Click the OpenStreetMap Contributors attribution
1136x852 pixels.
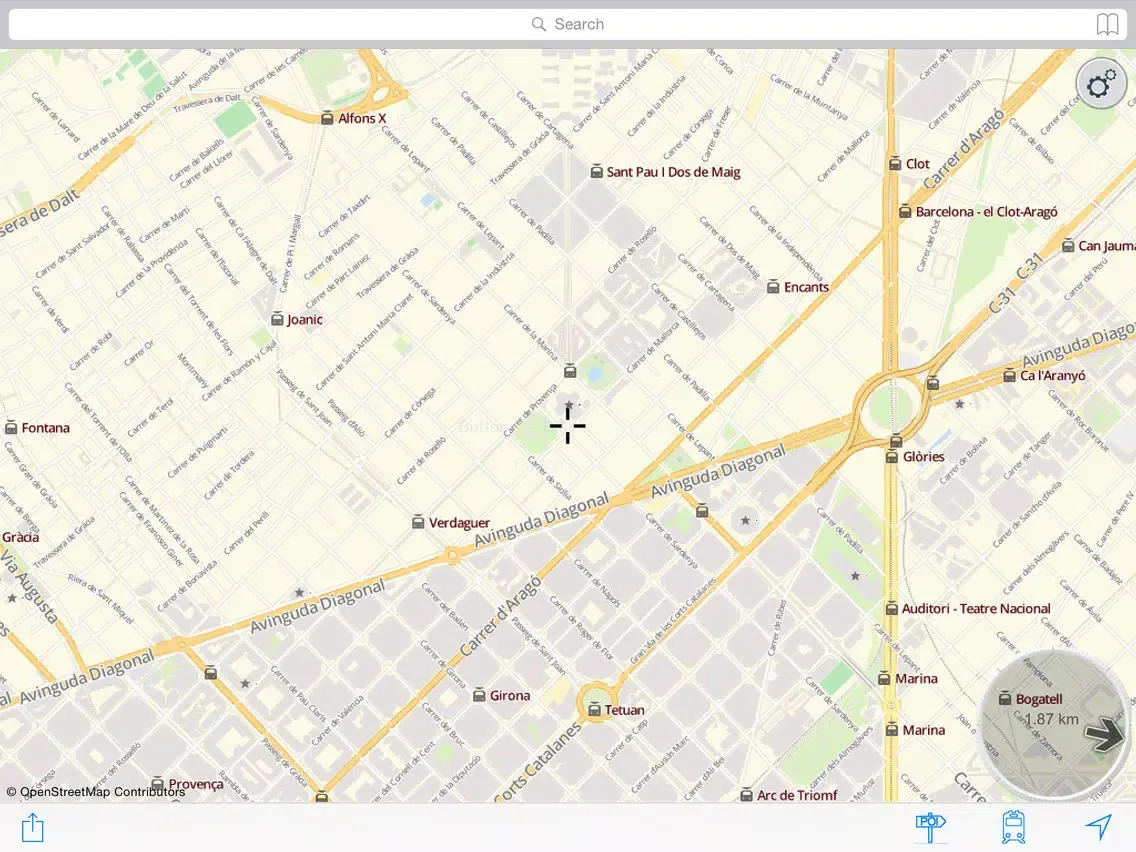(x=96, y=792)
